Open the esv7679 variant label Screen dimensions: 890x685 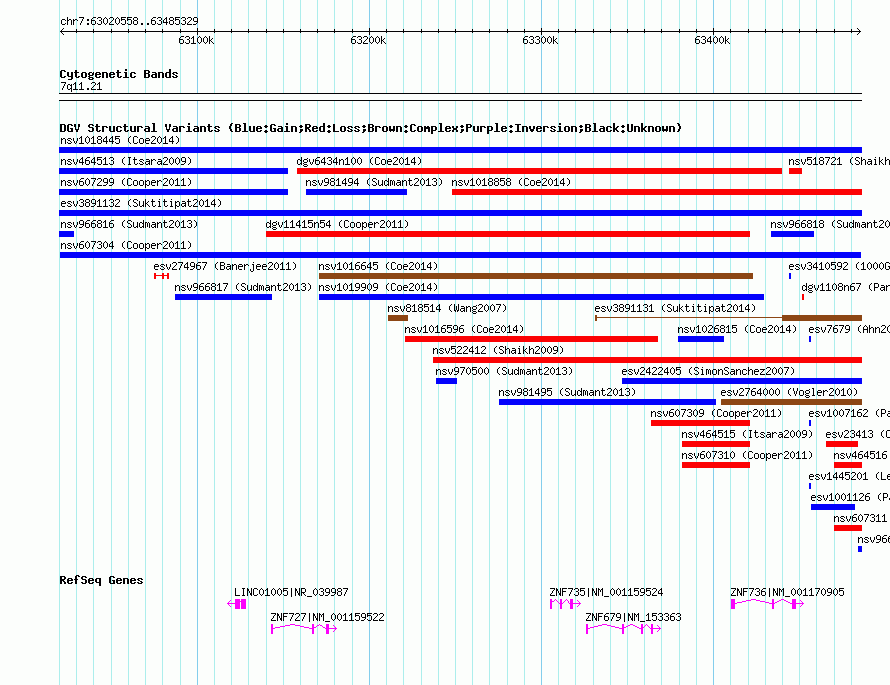849,329
